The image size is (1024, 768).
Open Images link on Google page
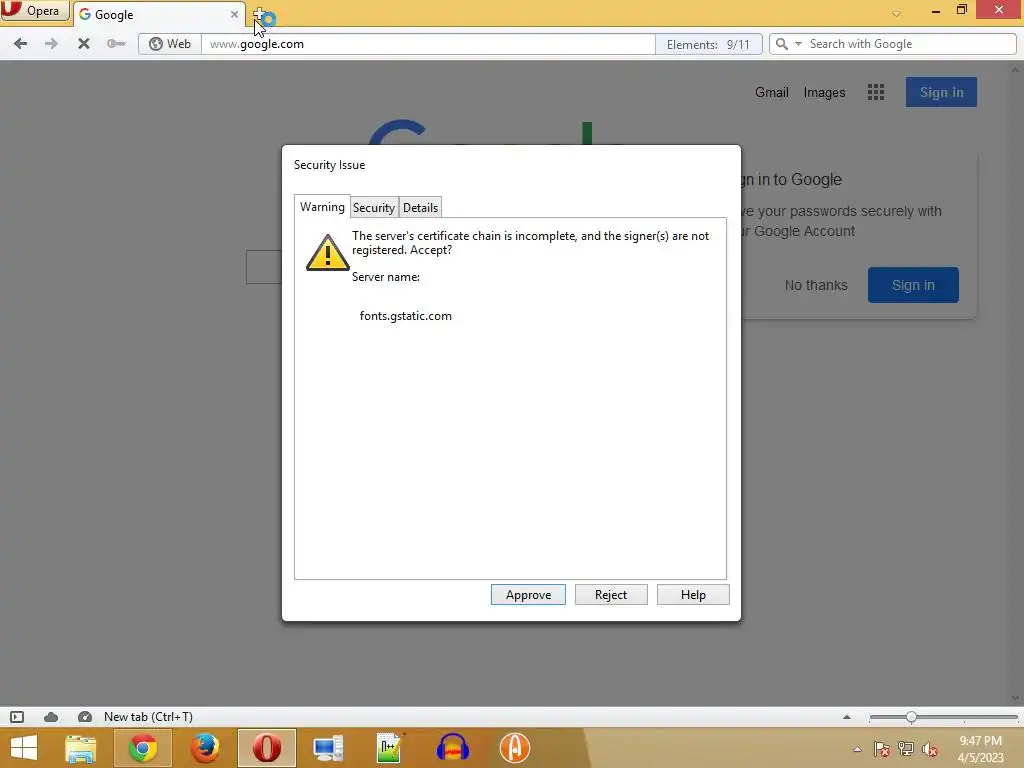pyautogui.click(x=824, y=92)
